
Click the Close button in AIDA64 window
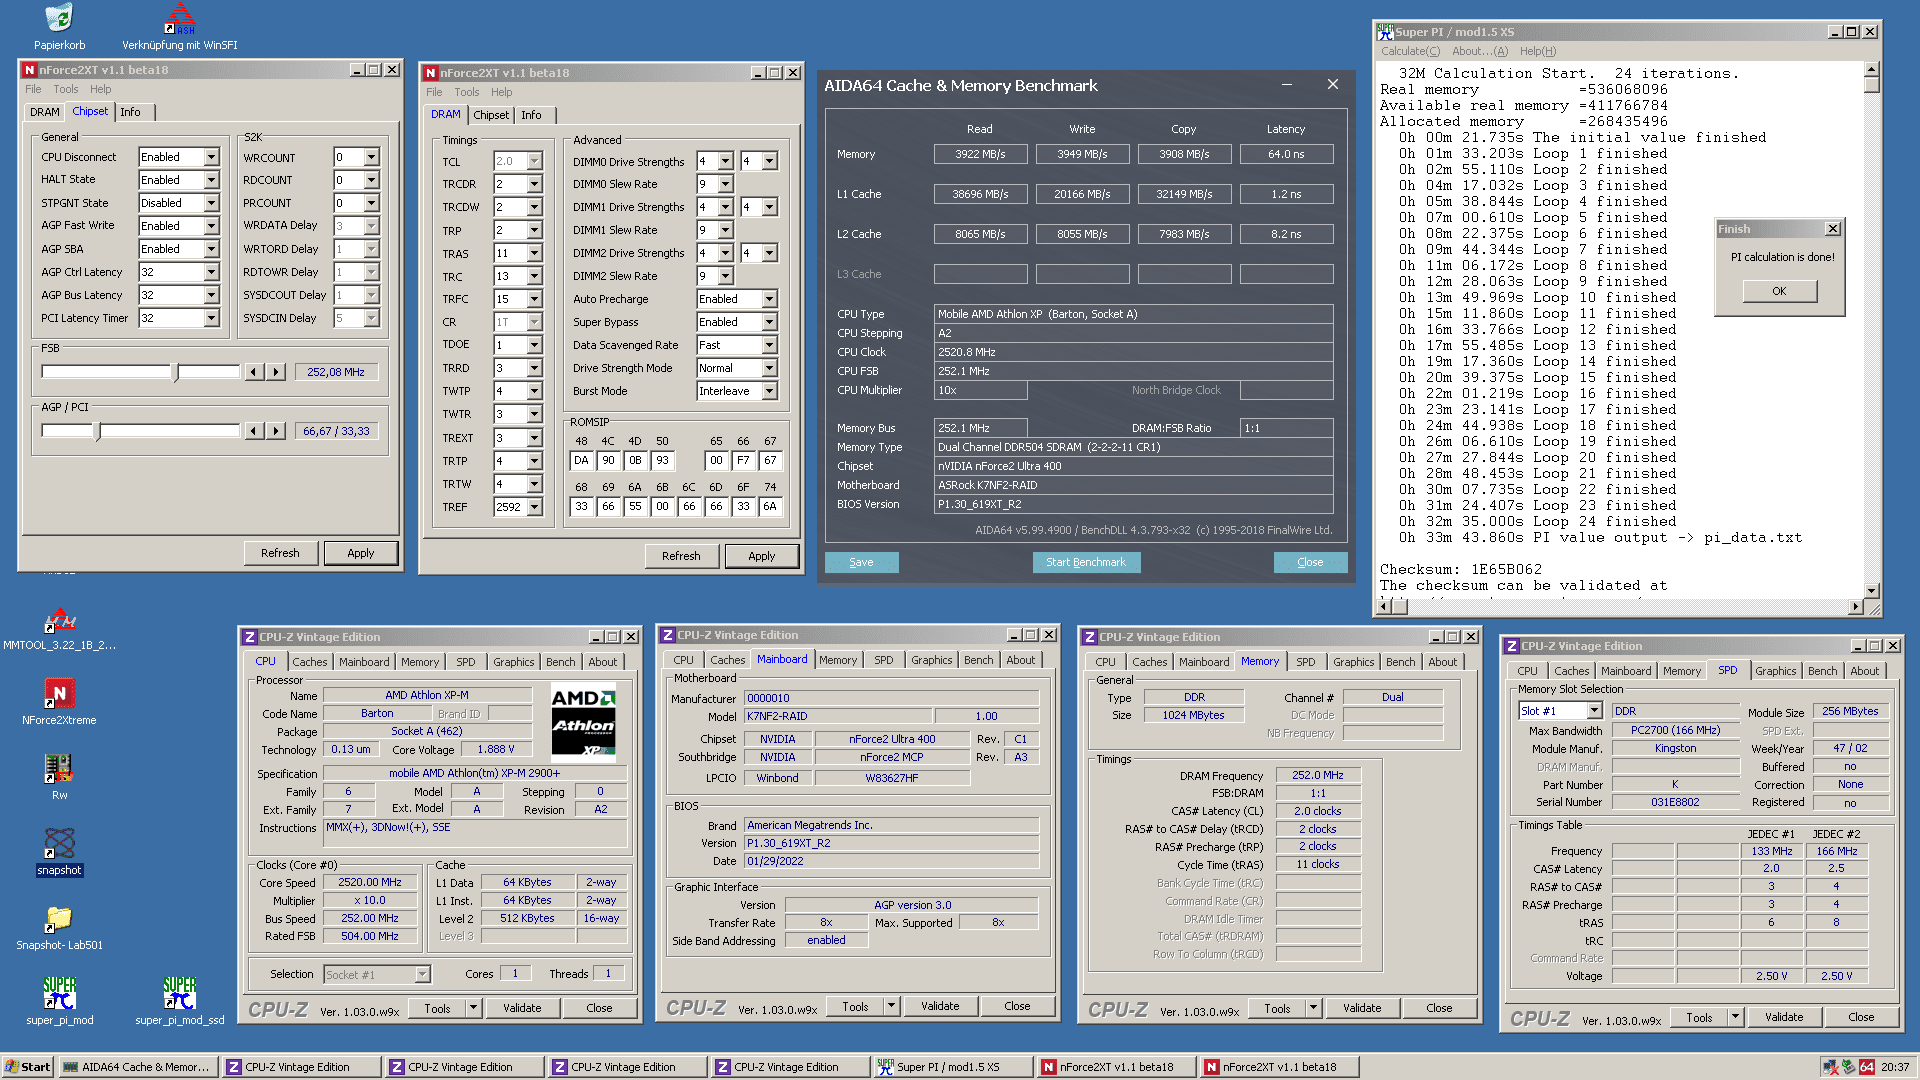pos(1310,562)
